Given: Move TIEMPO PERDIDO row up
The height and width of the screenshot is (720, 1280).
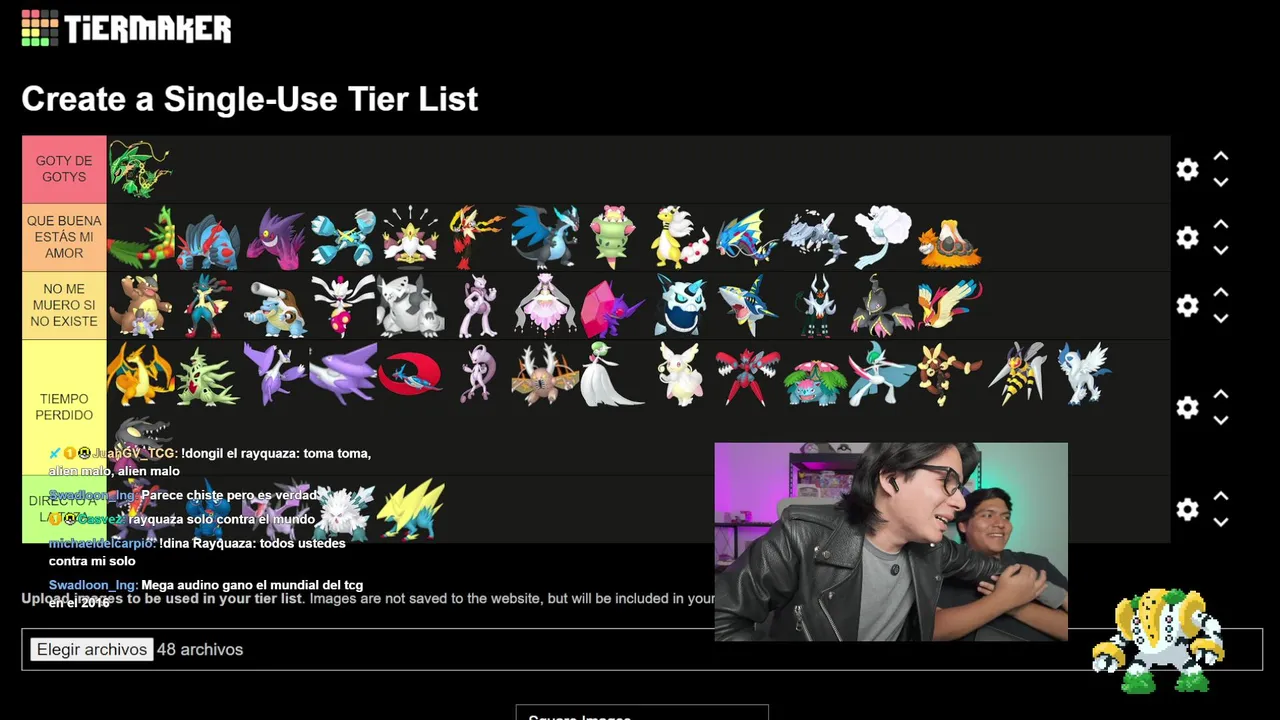Looking at the screenshot, I should click(x=1221, y=395).
